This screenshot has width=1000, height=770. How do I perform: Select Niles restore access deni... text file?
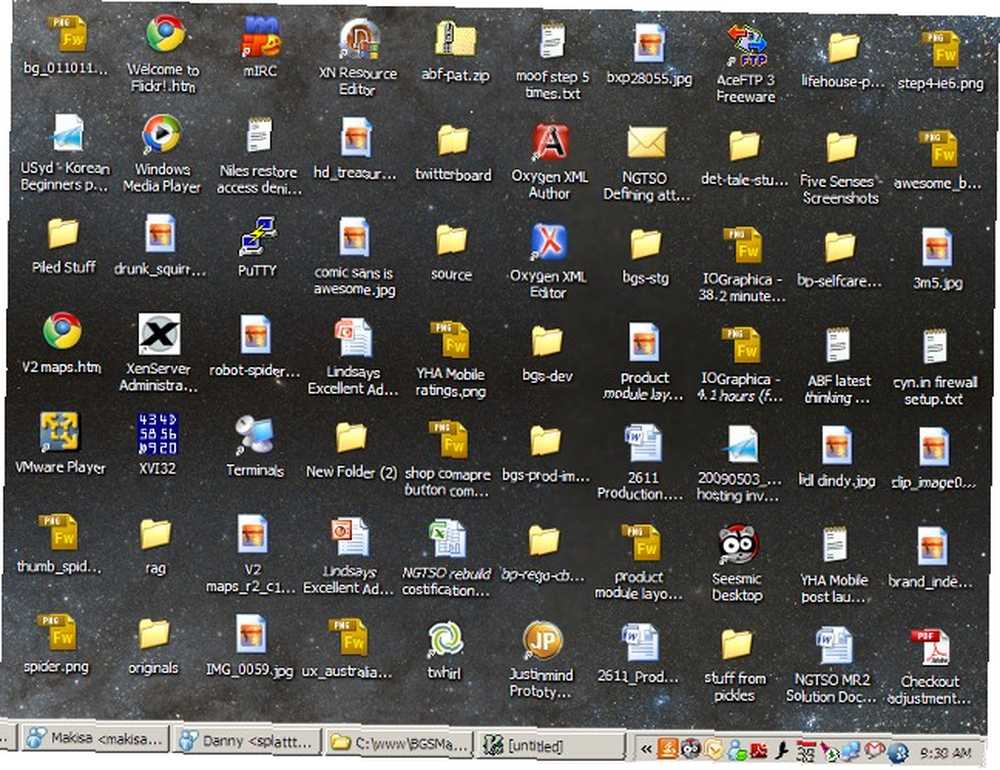coord(258,136)
